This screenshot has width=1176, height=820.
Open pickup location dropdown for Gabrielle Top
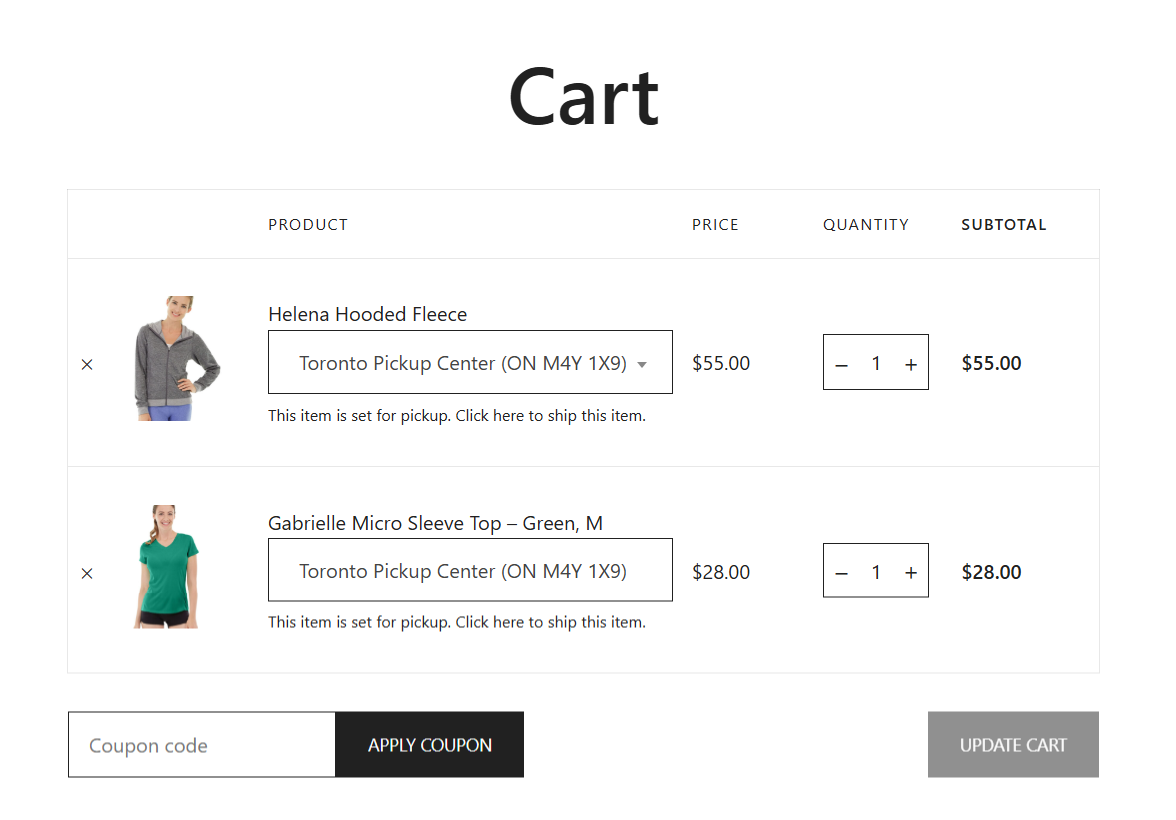pos(470,570)
